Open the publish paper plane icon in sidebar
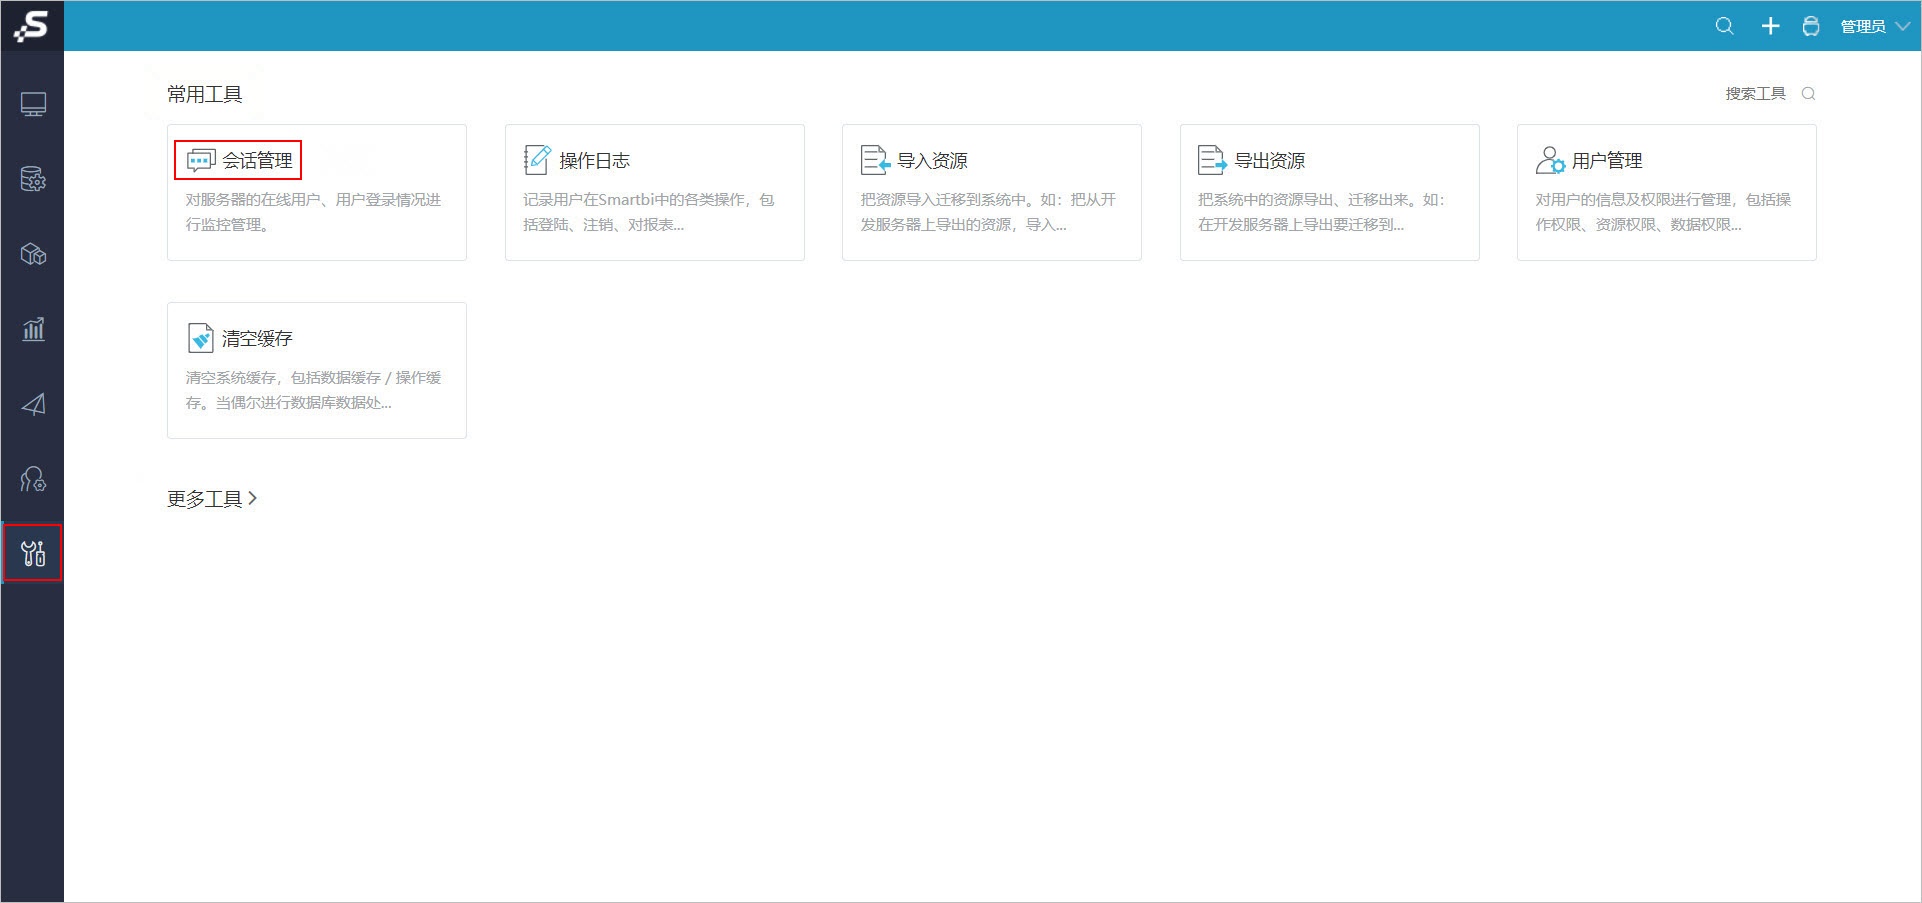This screenshot has width=1922, height=903. click(33, 404)
